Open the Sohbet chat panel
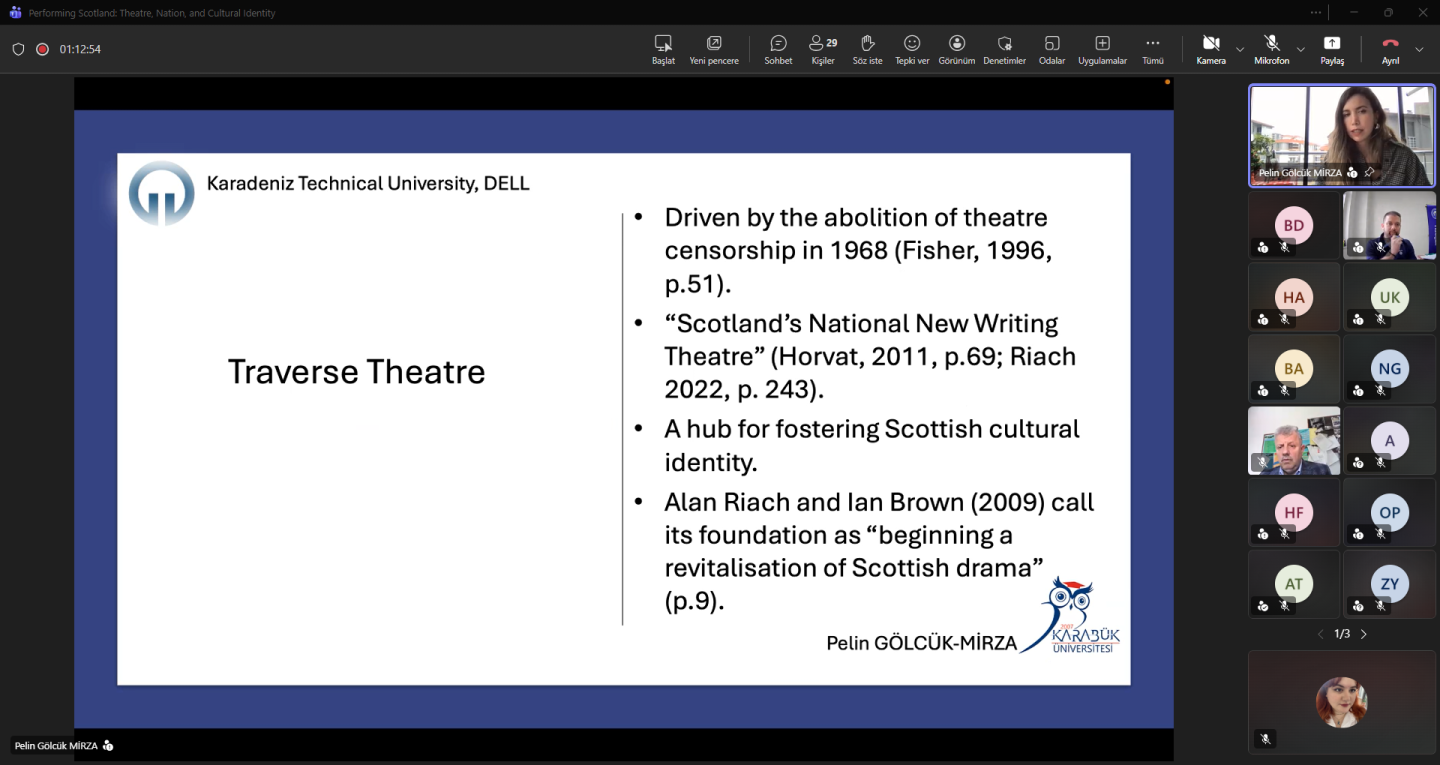Viewport: 1440px width, 765px height. tap(778, 49)
